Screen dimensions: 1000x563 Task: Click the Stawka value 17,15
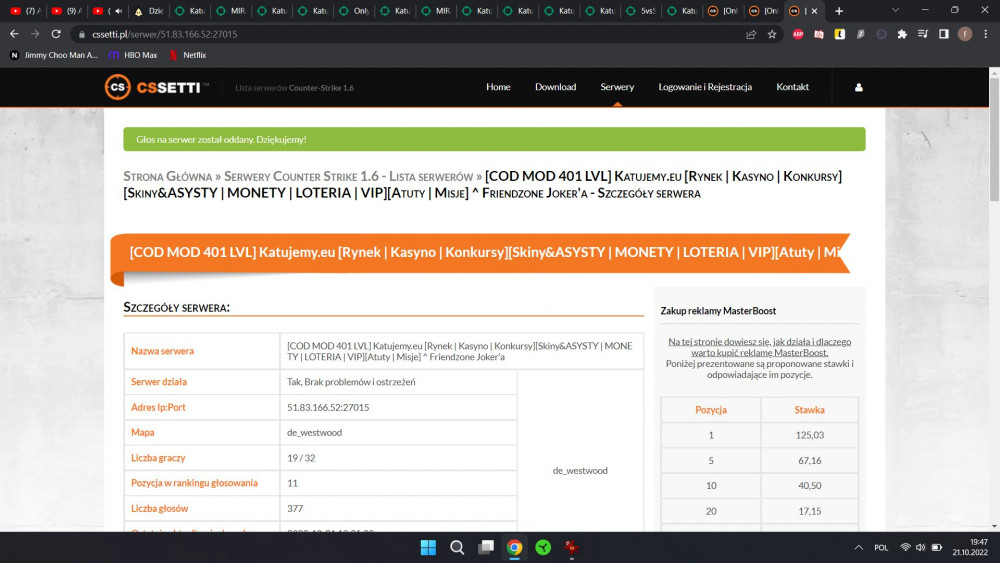coord(809,511)
